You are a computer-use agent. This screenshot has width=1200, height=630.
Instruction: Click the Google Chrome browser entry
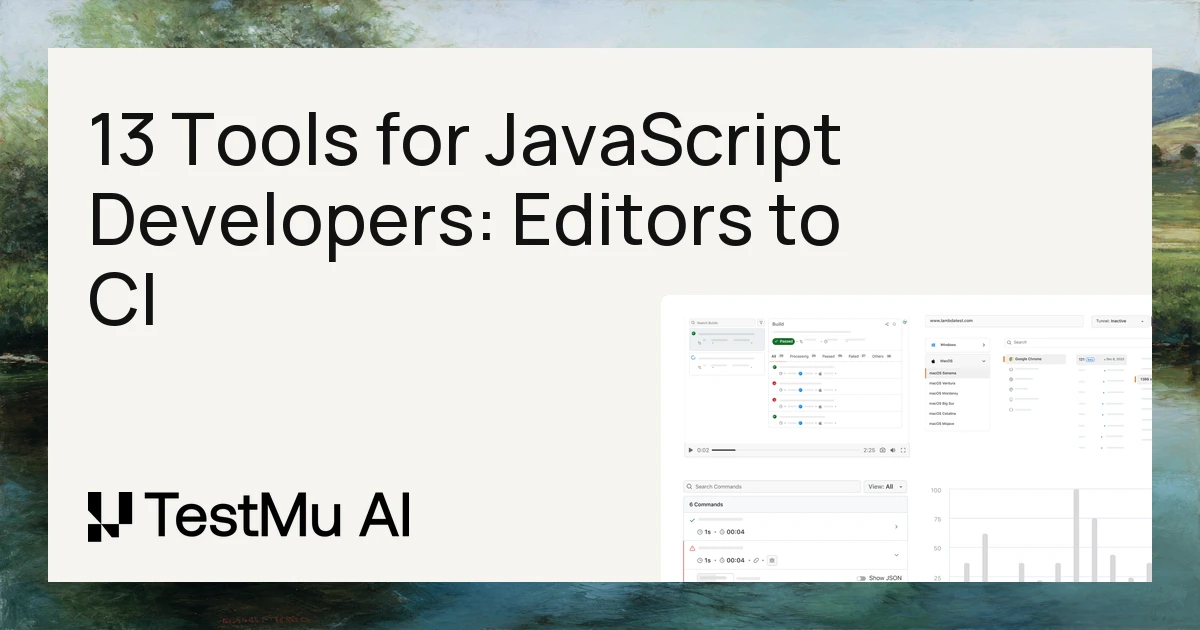pos(1036,359)
